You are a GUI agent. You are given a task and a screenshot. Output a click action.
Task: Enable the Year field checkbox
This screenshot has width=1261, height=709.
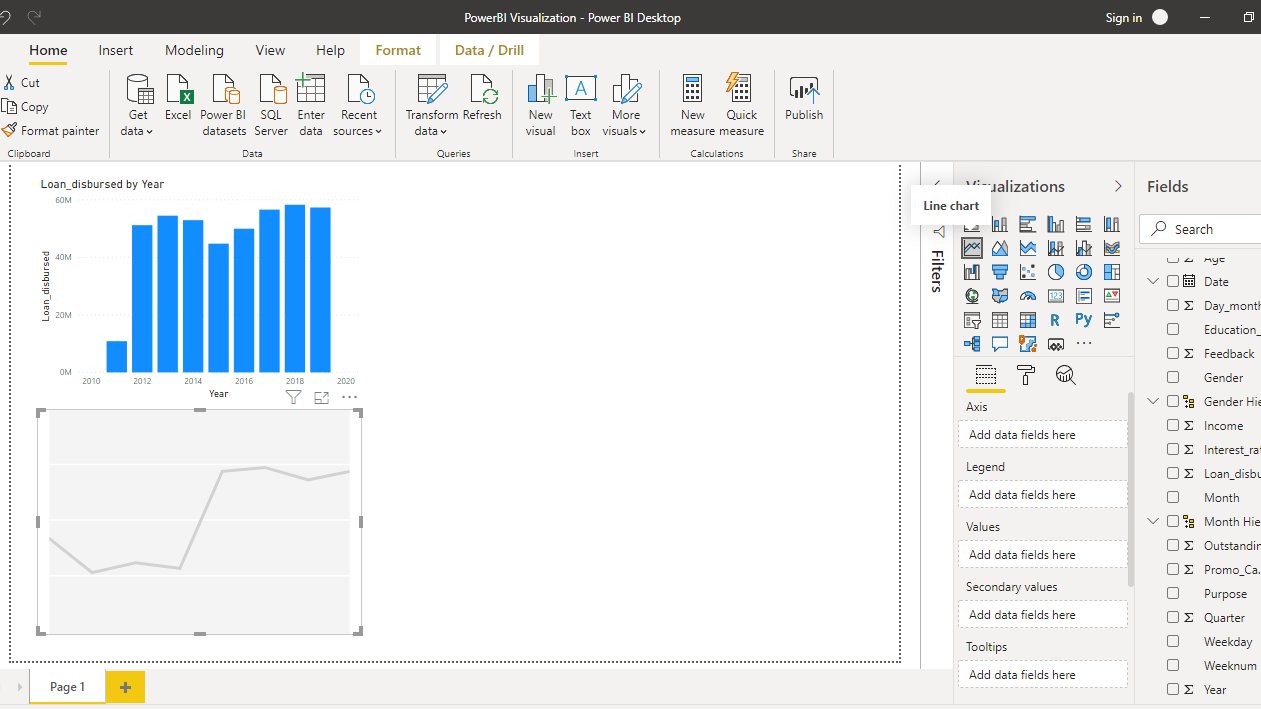click(x=1173, y=690)
